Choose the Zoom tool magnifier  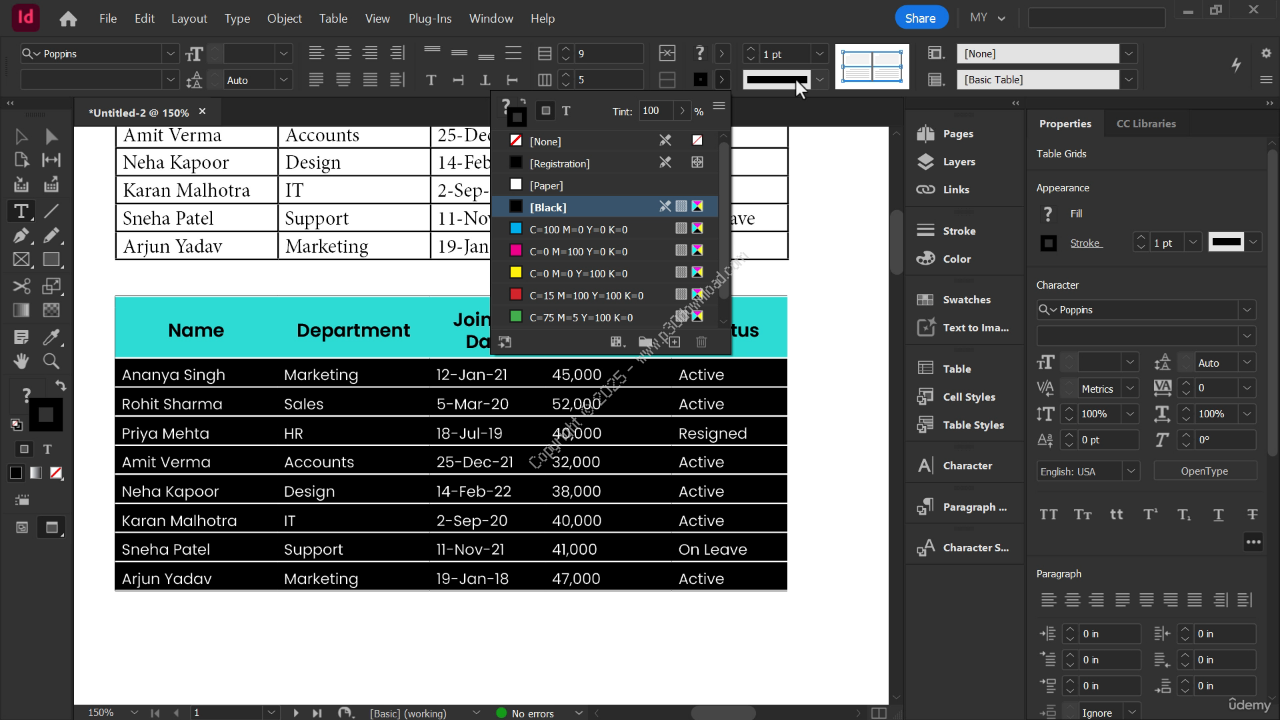51,361
